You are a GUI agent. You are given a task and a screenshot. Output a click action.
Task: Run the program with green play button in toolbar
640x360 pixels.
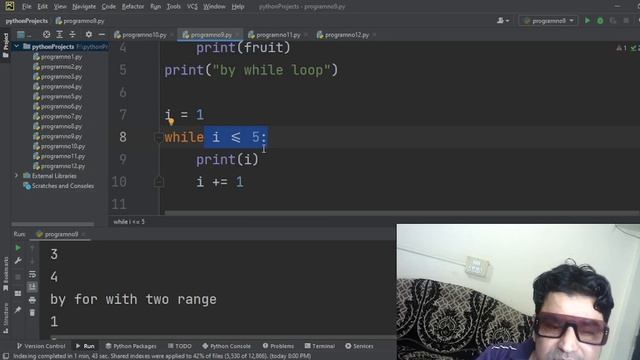pyautogui.click(x=587, y=20)
